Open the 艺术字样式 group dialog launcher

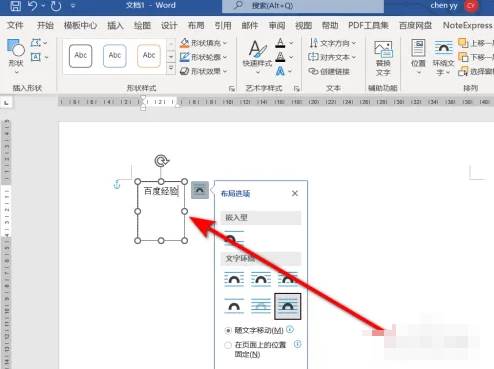coord(296,88)
